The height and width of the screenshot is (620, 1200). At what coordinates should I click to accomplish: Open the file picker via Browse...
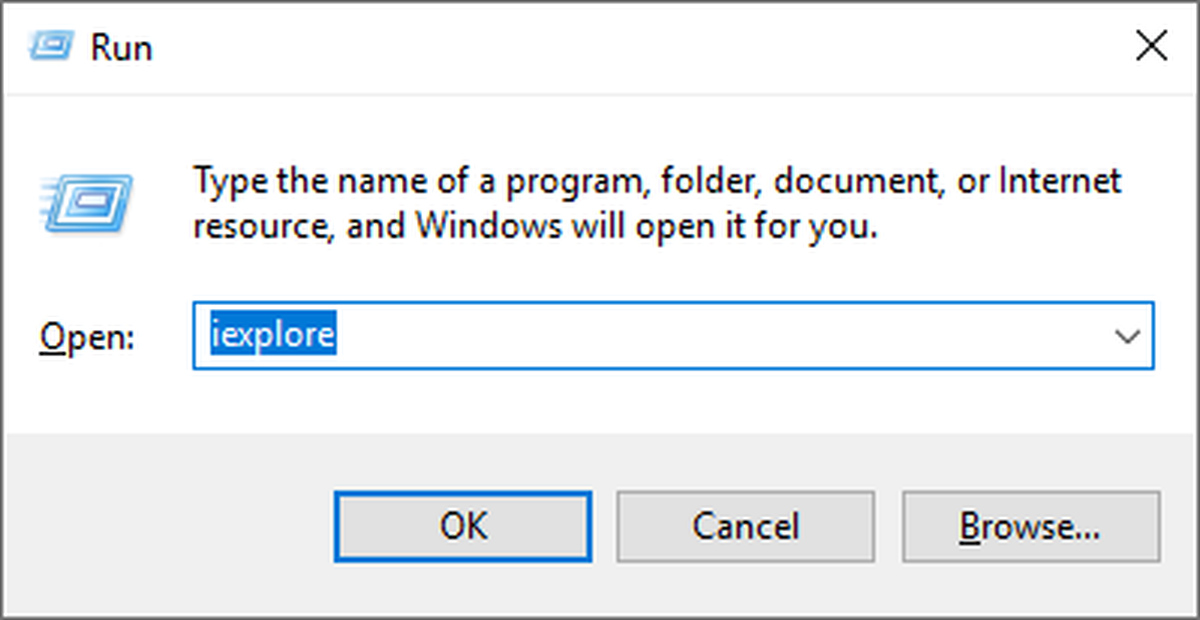point(1031,525)
